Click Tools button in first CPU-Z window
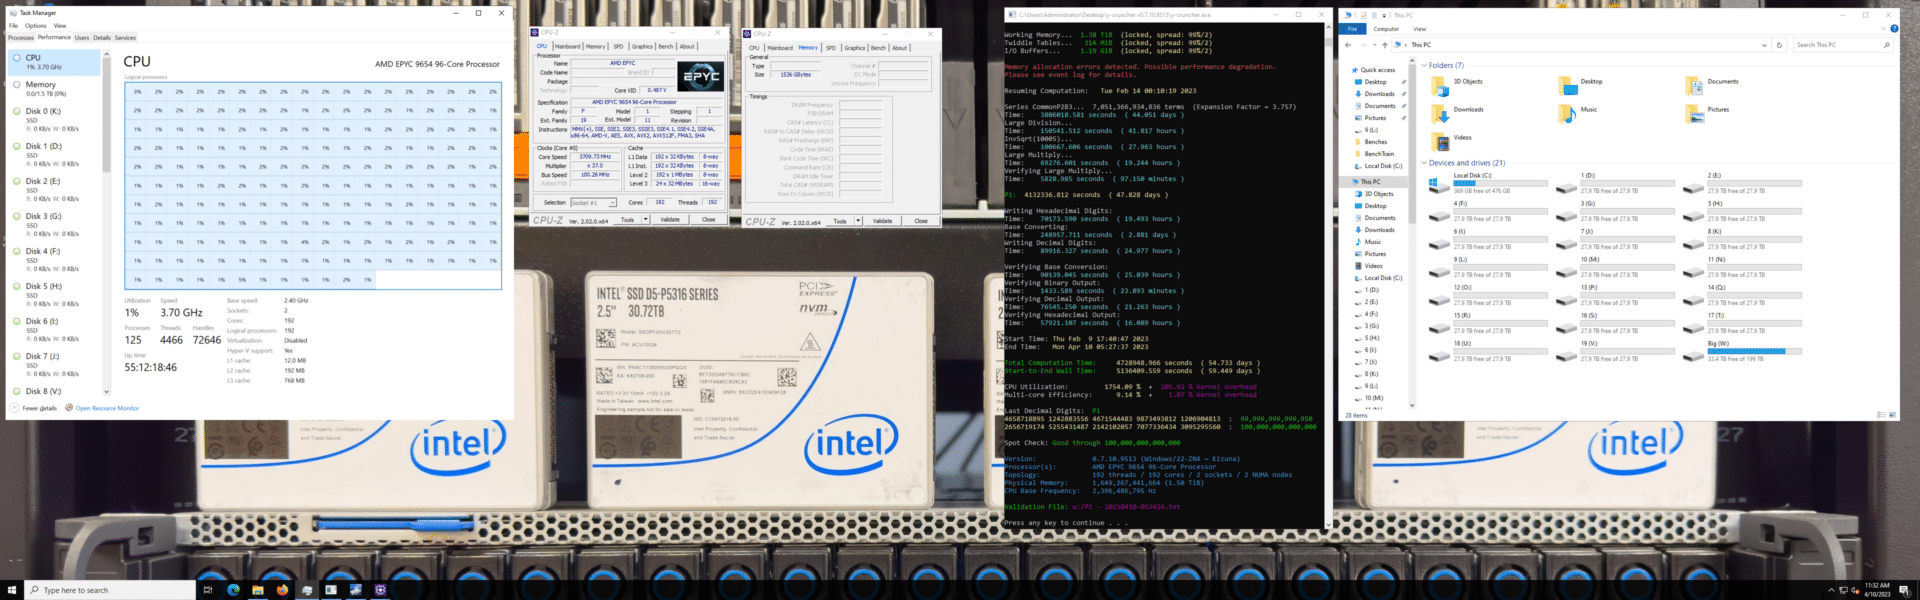Image resolution: width=1920 pixels, height=600 pixels. [x=627, y=220]
